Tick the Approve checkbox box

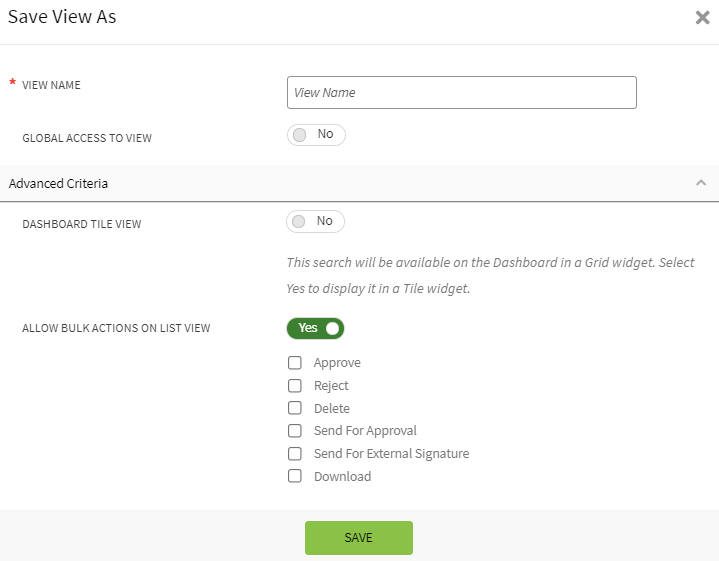[x=295, y=363]
